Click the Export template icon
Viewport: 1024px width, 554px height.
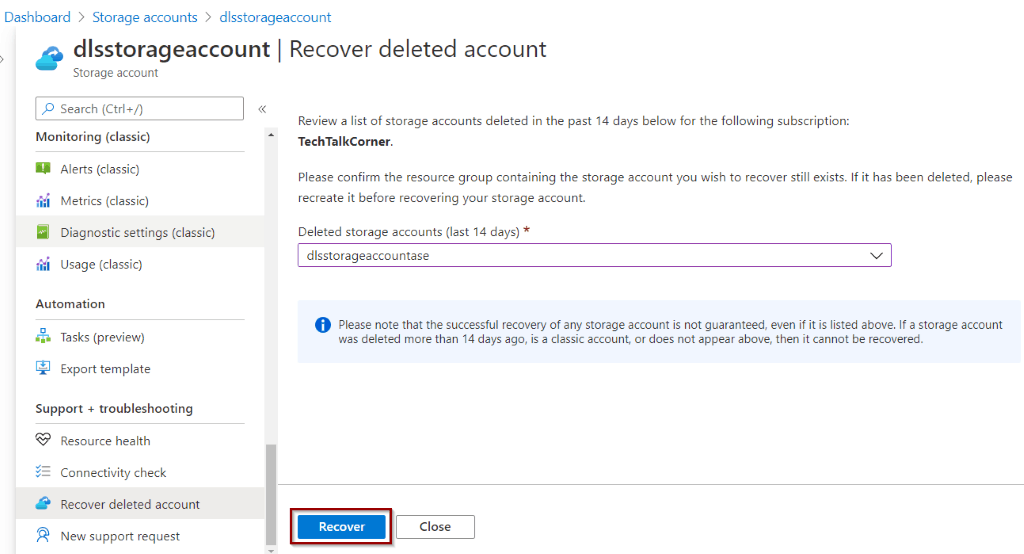point(43,368)
